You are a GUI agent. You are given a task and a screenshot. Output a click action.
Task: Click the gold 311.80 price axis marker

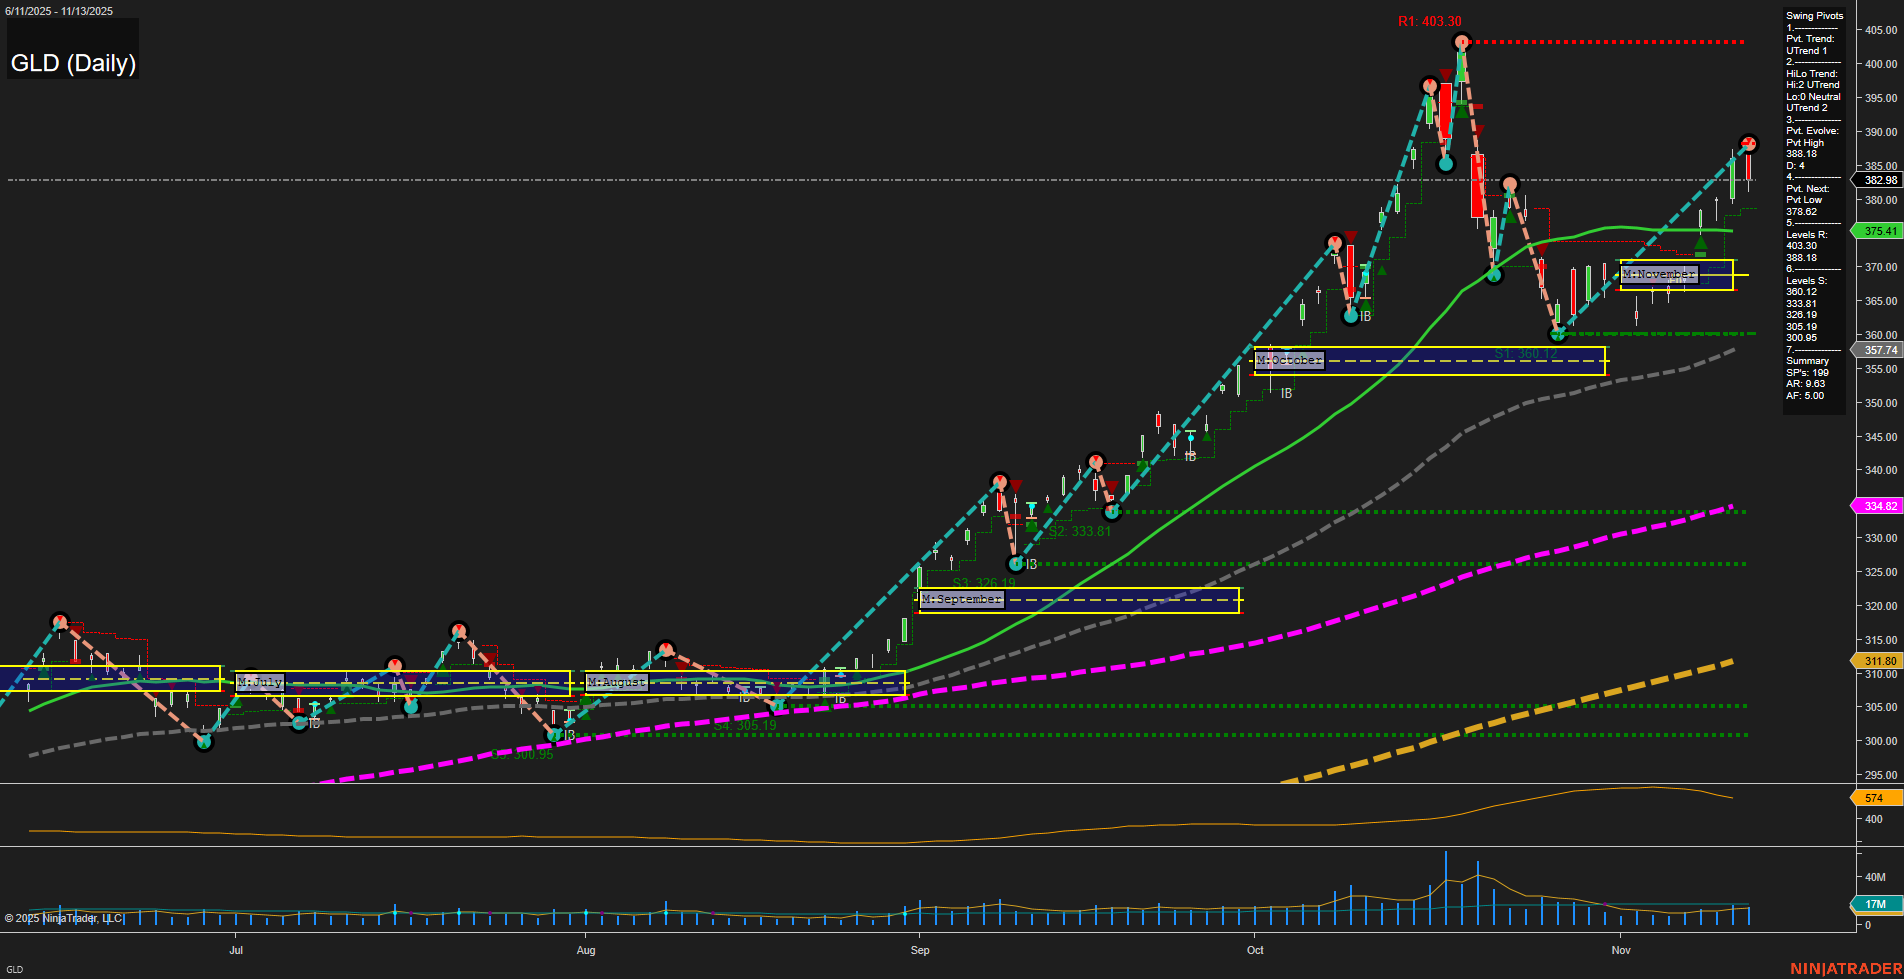1879,661
